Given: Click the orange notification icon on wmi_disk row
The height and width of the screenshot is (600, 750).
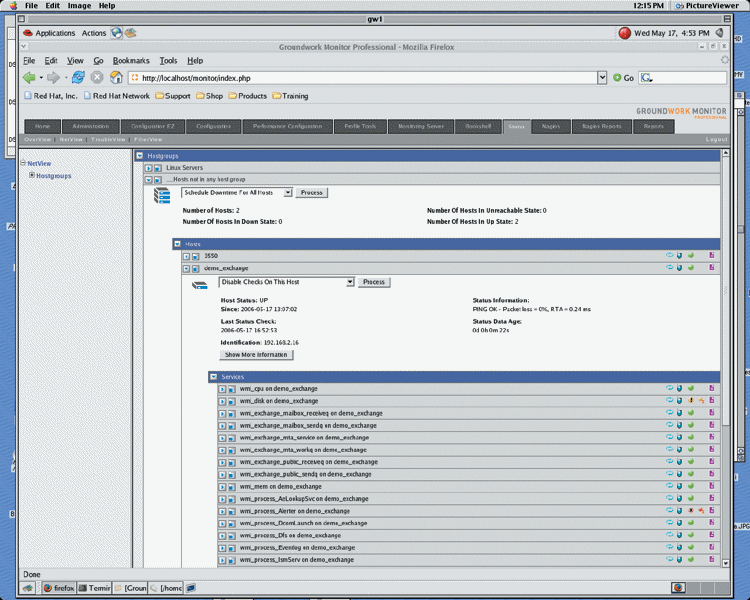Looking at the screenshot, I should 701,400.
